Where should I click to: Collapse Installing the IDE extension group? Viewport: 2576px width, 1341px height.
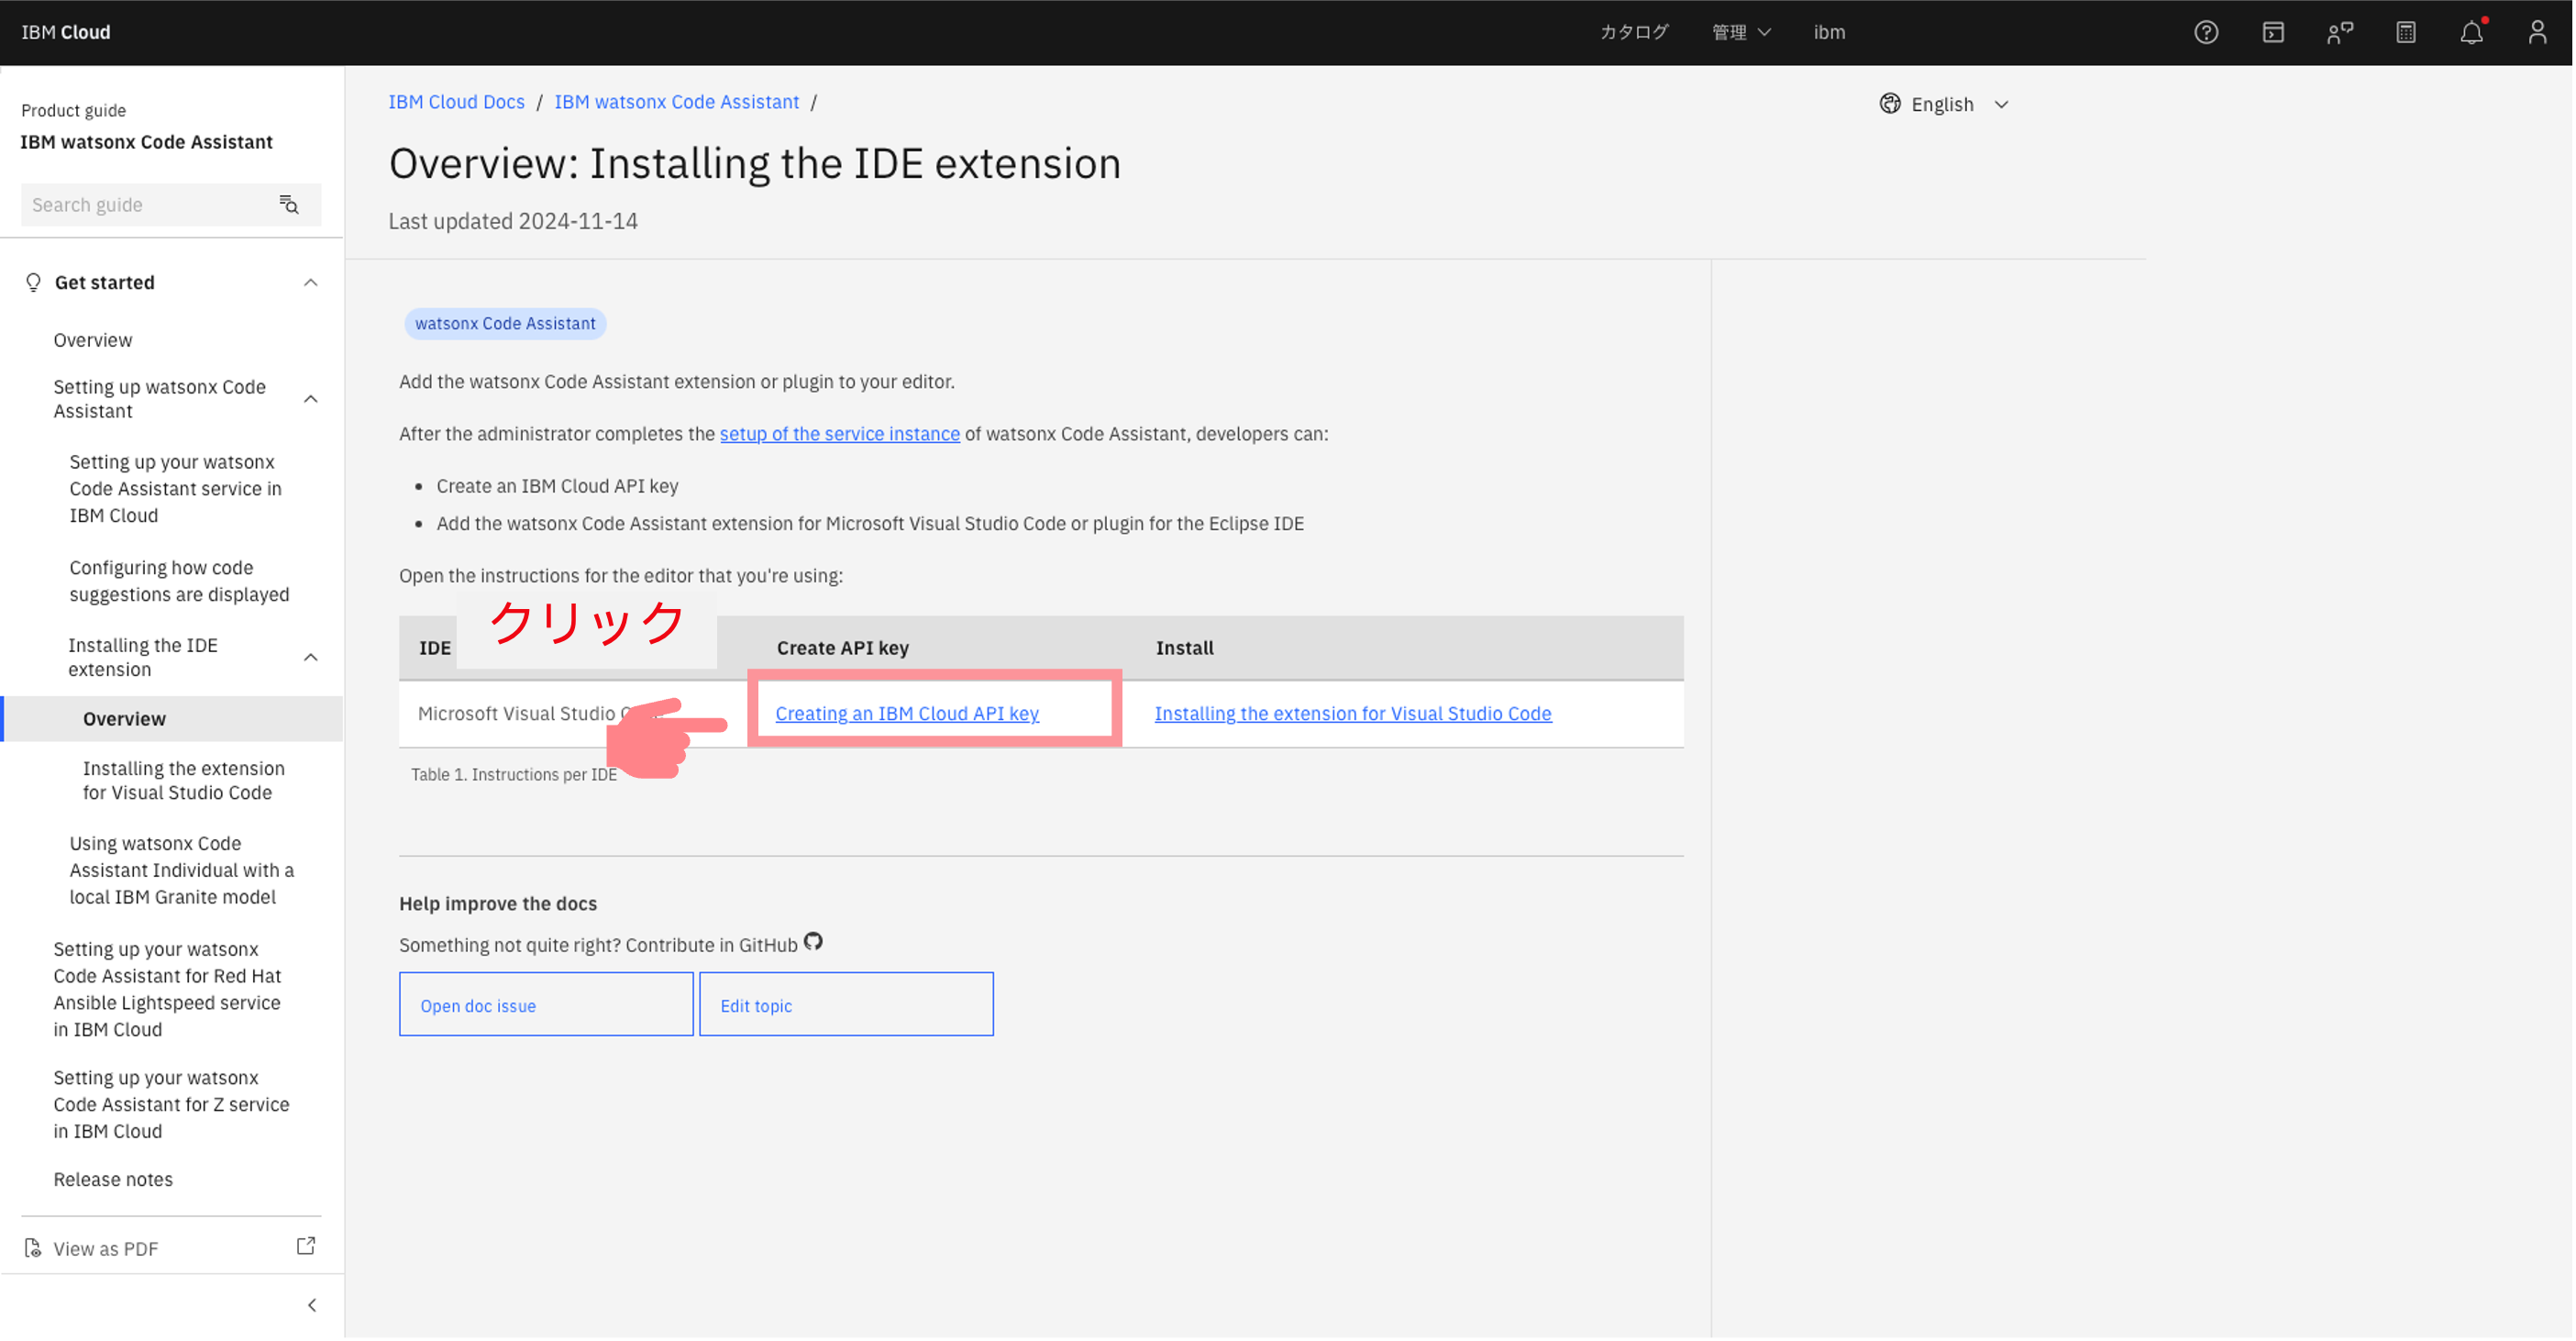[x=311, y=657]
